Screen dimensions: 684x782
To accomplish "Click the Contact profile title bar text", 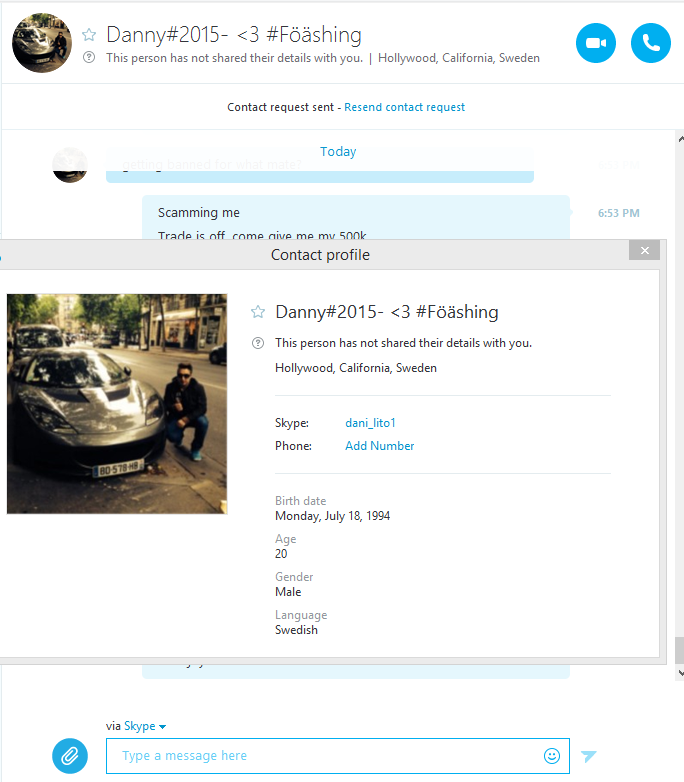I will click(x=320, y=255).
